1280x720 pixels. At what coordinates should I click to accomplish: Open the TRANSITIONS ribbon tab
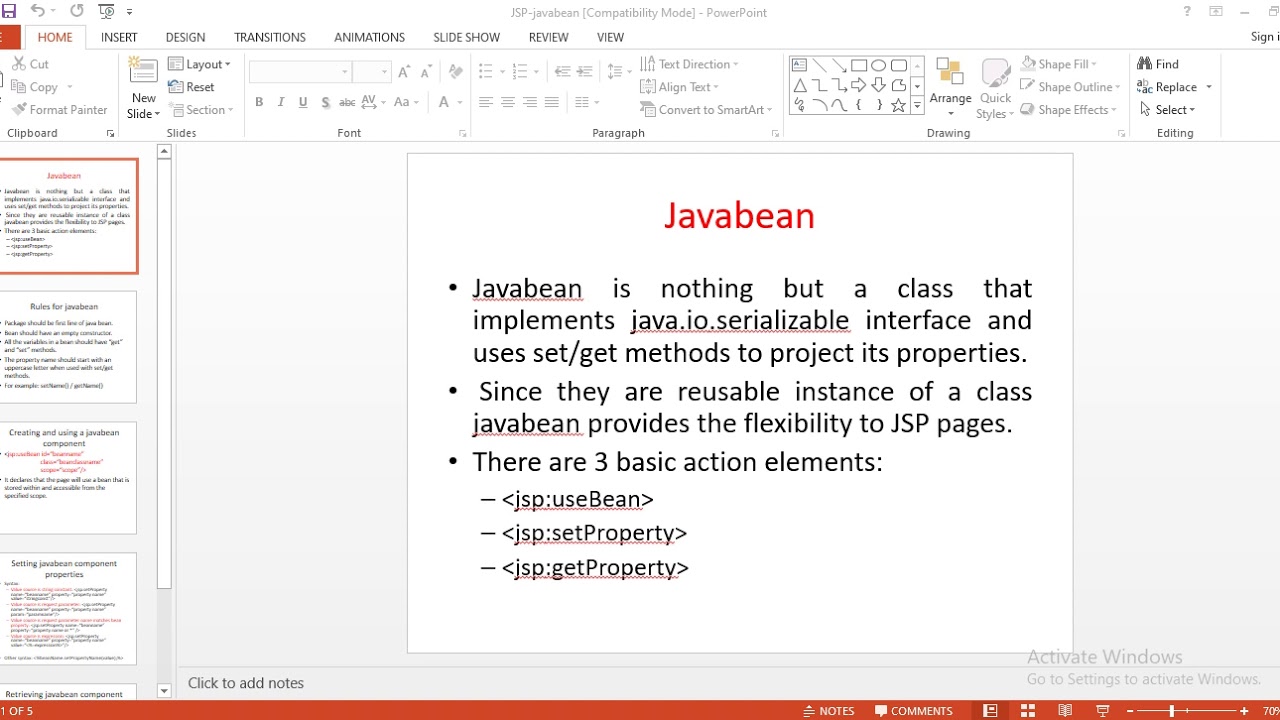(x=270, y=37)
